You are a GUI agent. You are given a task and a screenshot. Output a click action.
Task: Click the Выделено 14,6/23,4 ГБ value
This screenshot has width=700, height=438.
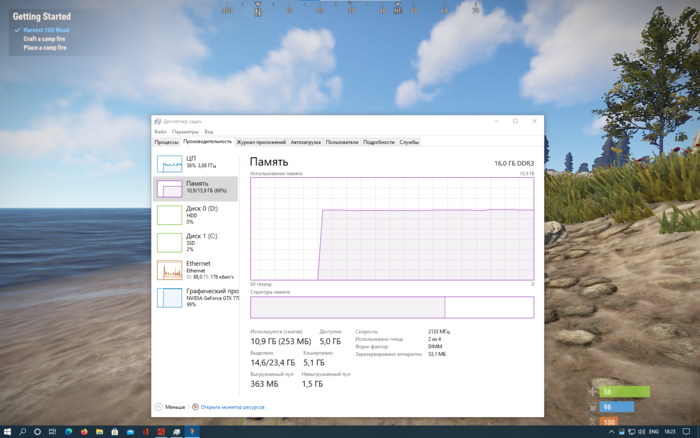(272, 362)
